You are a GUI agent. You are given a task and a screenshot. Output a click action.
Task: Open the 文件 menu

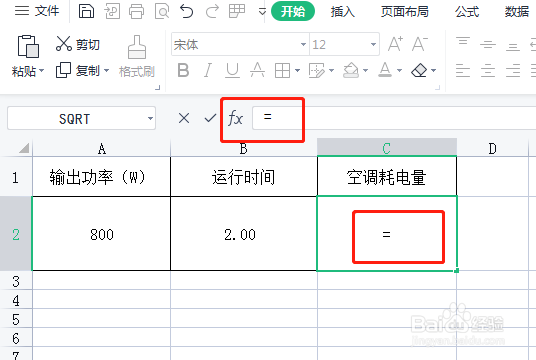click(37, 11)
